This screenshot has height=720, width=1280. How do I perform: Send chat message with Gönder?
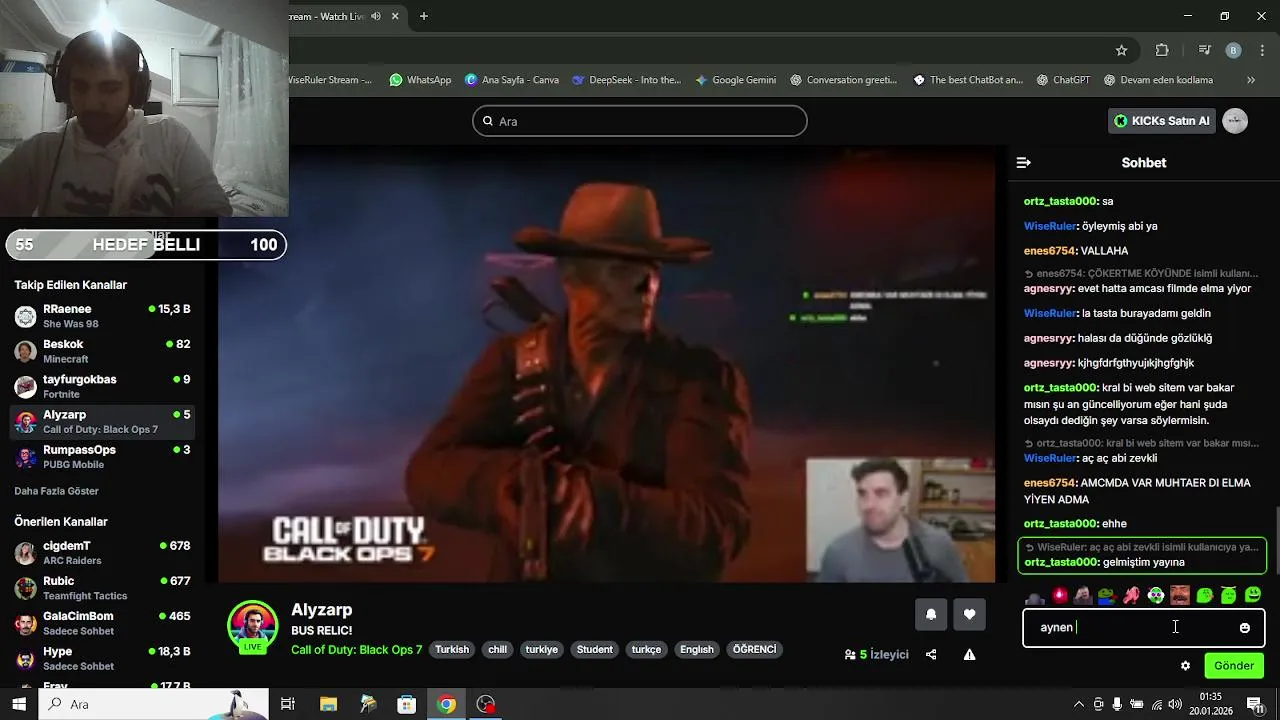click(x=1234, y=666)
